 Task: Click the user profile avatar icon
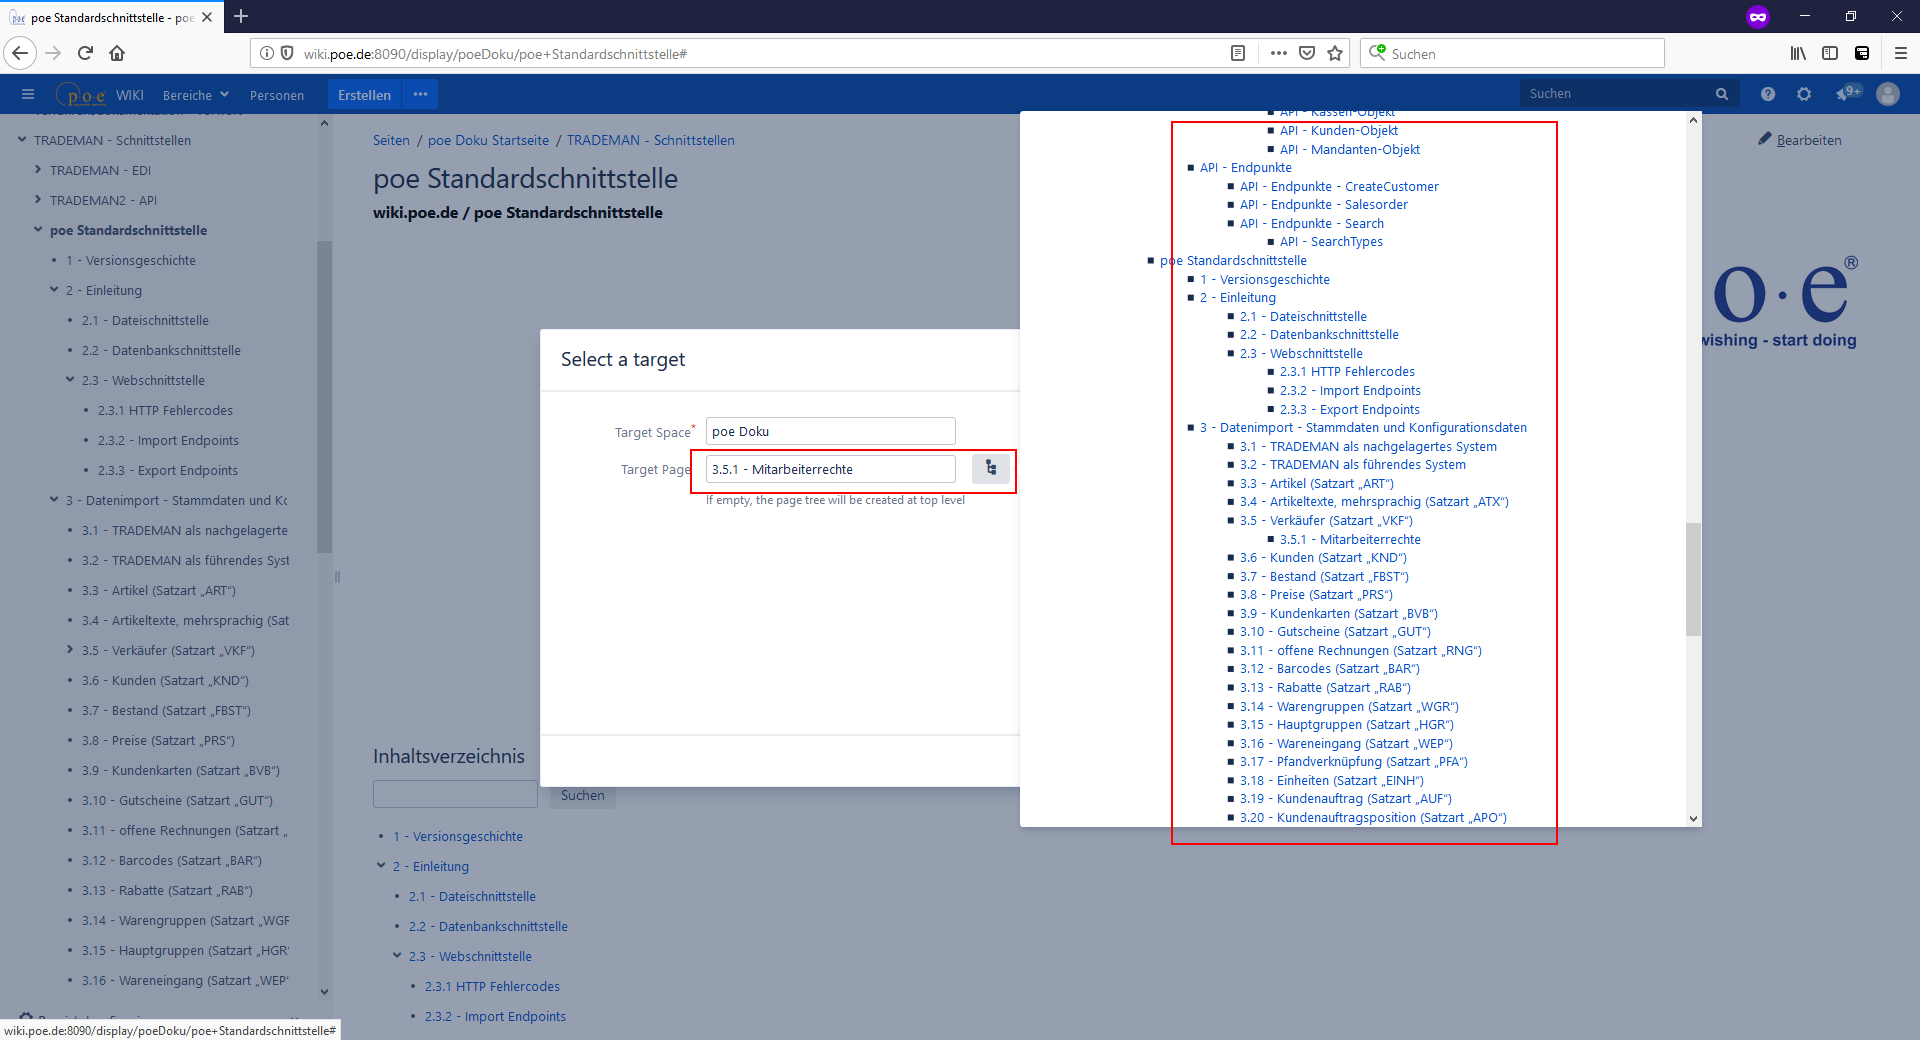click(x=1888, y=94)
